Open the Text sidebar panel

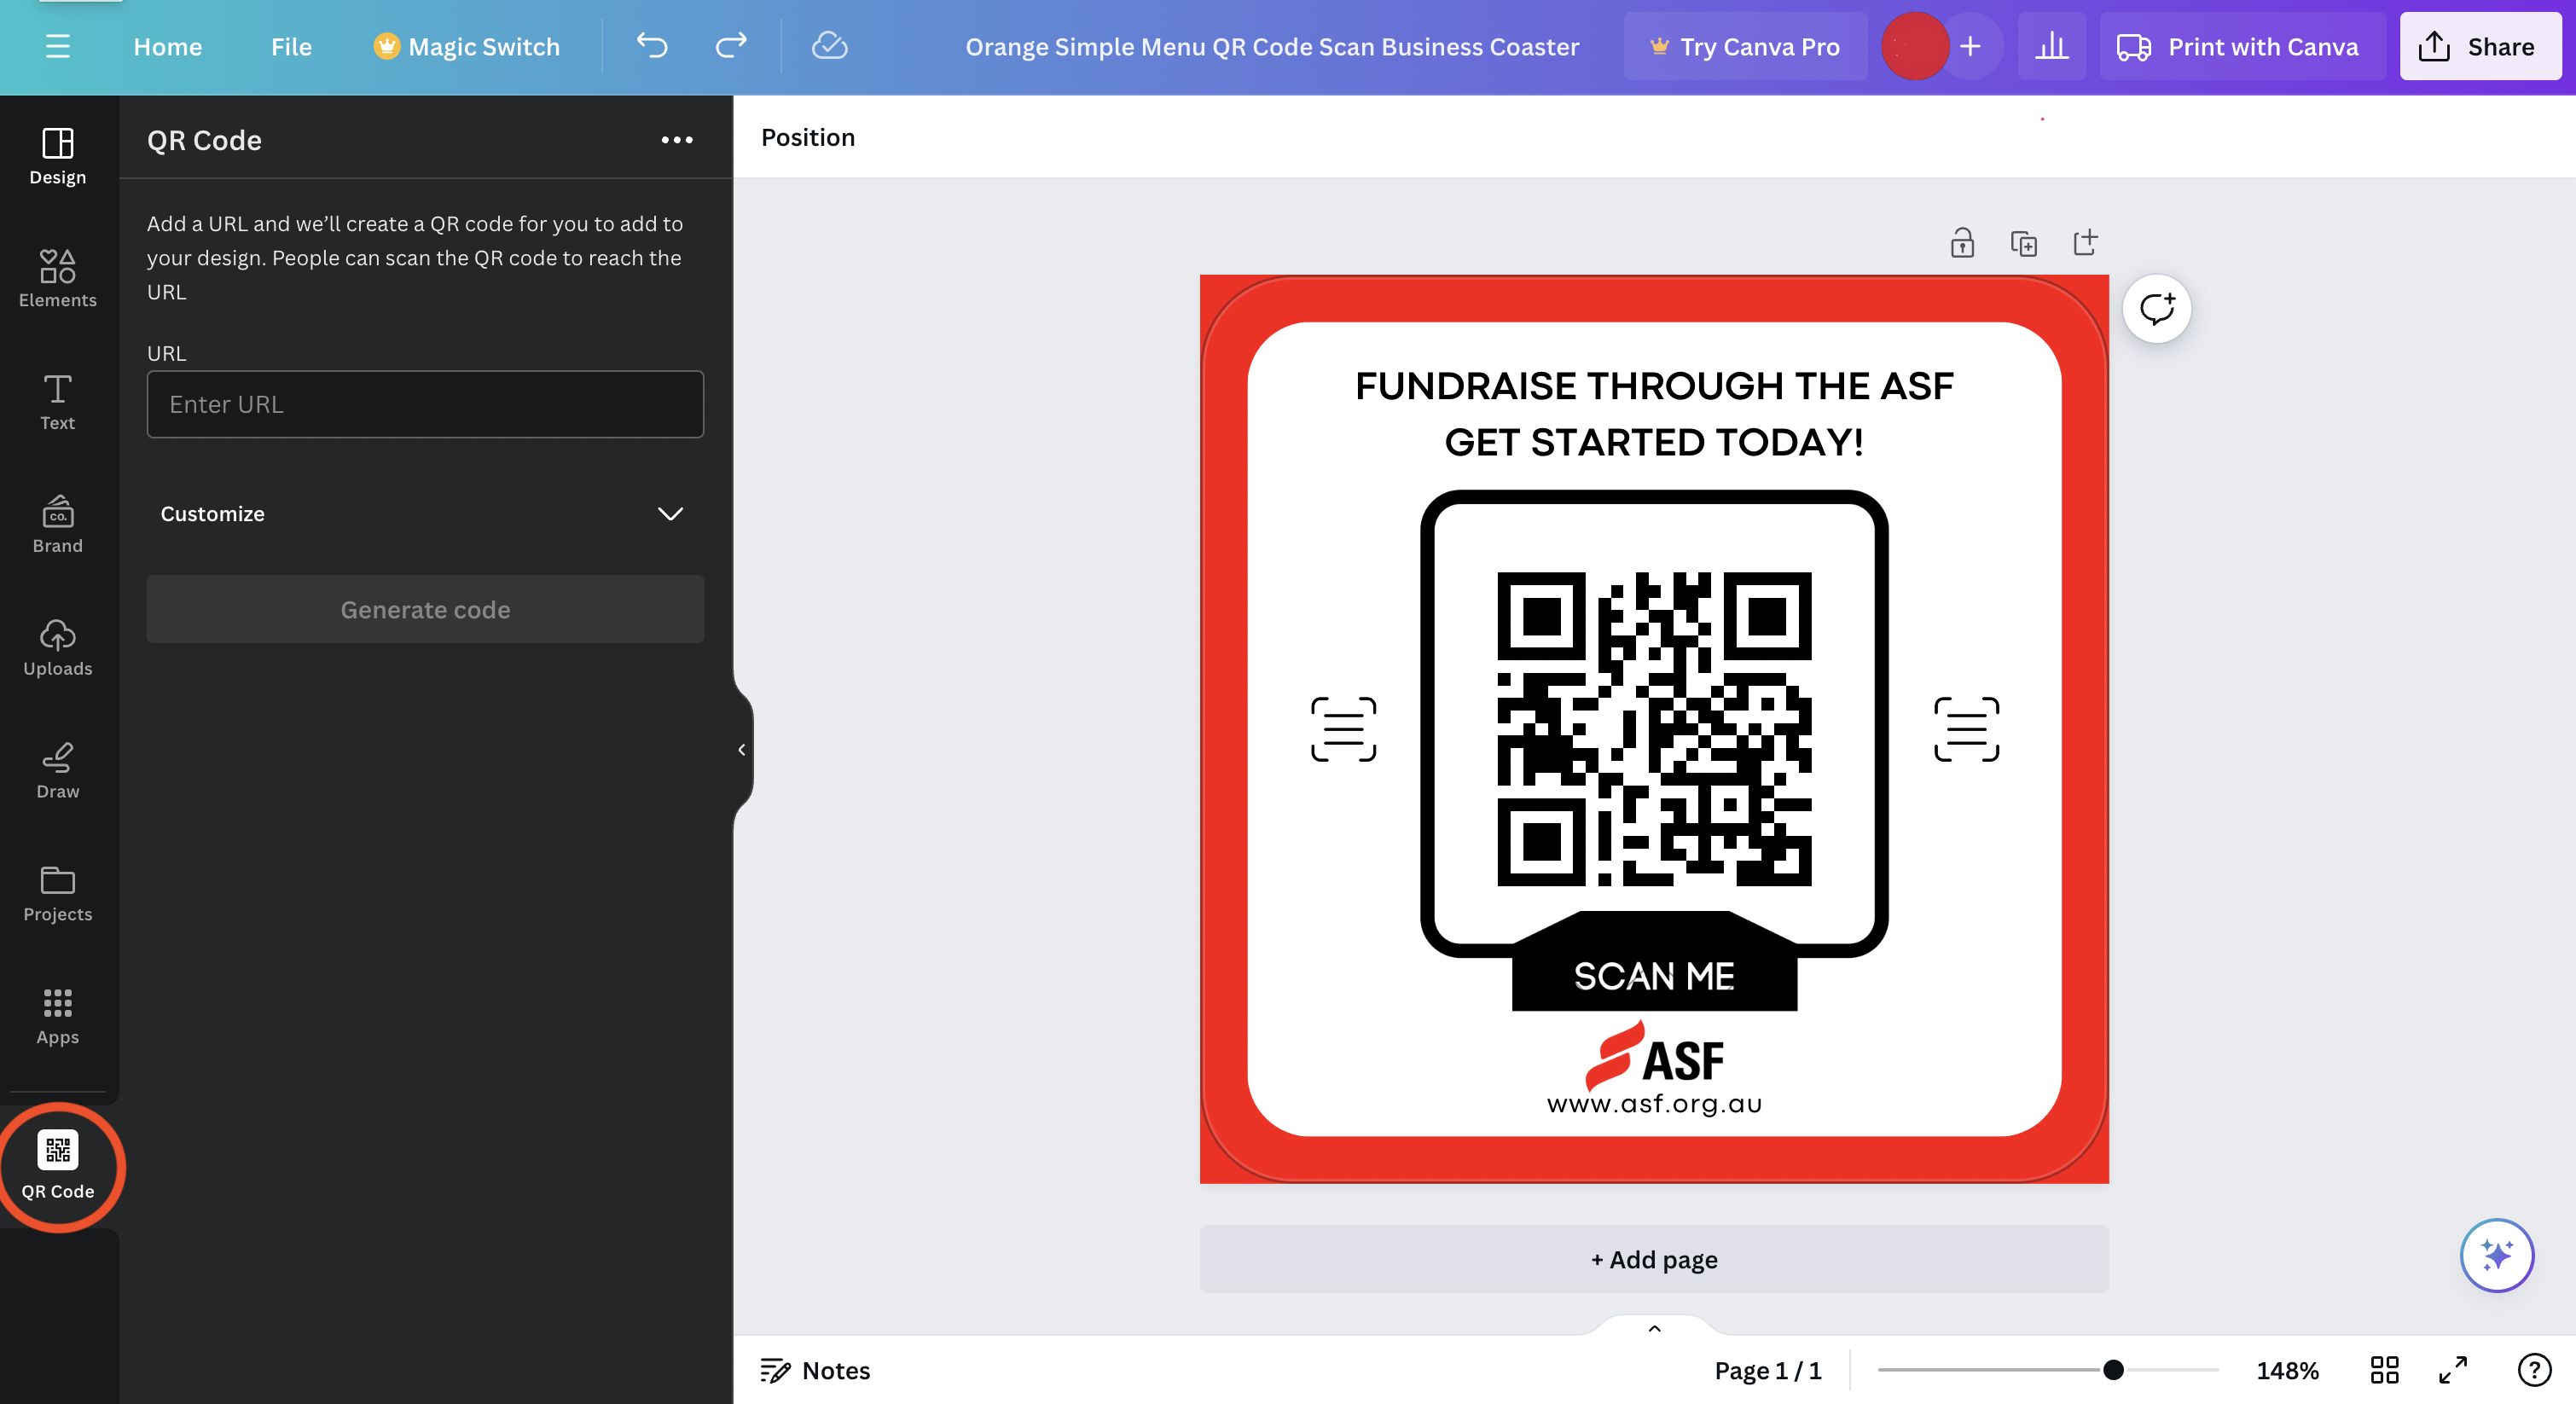[57, 402]
